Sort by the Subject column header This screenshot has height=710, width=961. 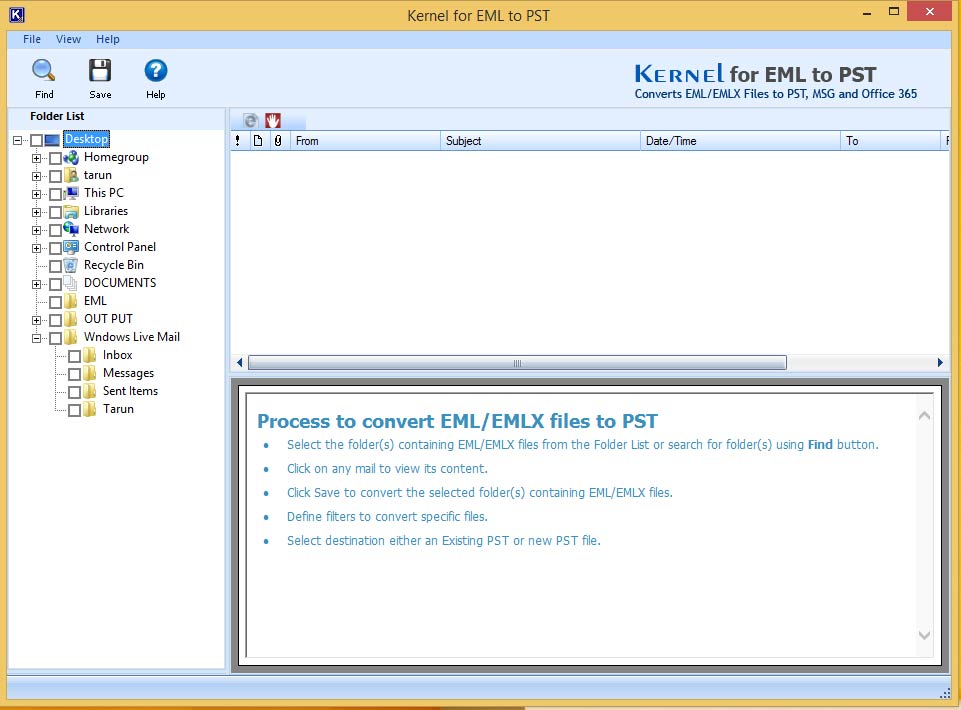click(540, 141)
